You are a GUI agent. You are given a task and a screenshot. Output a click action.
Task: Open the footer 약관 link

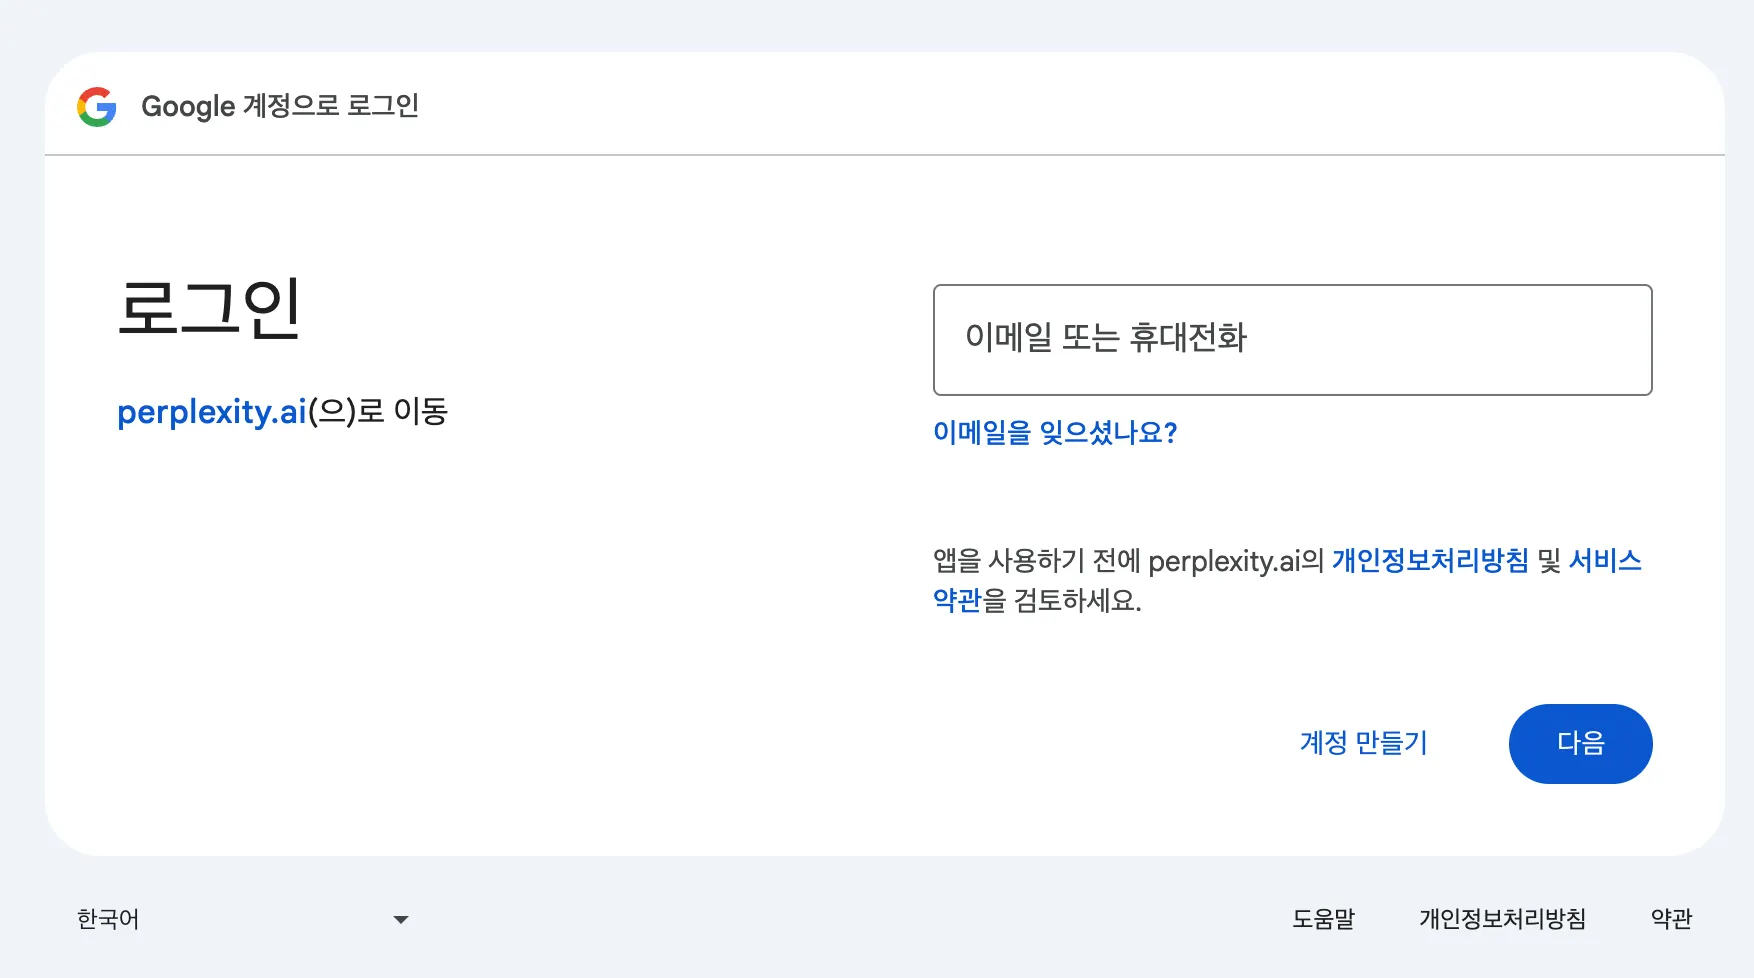[x=1671, y=919]
